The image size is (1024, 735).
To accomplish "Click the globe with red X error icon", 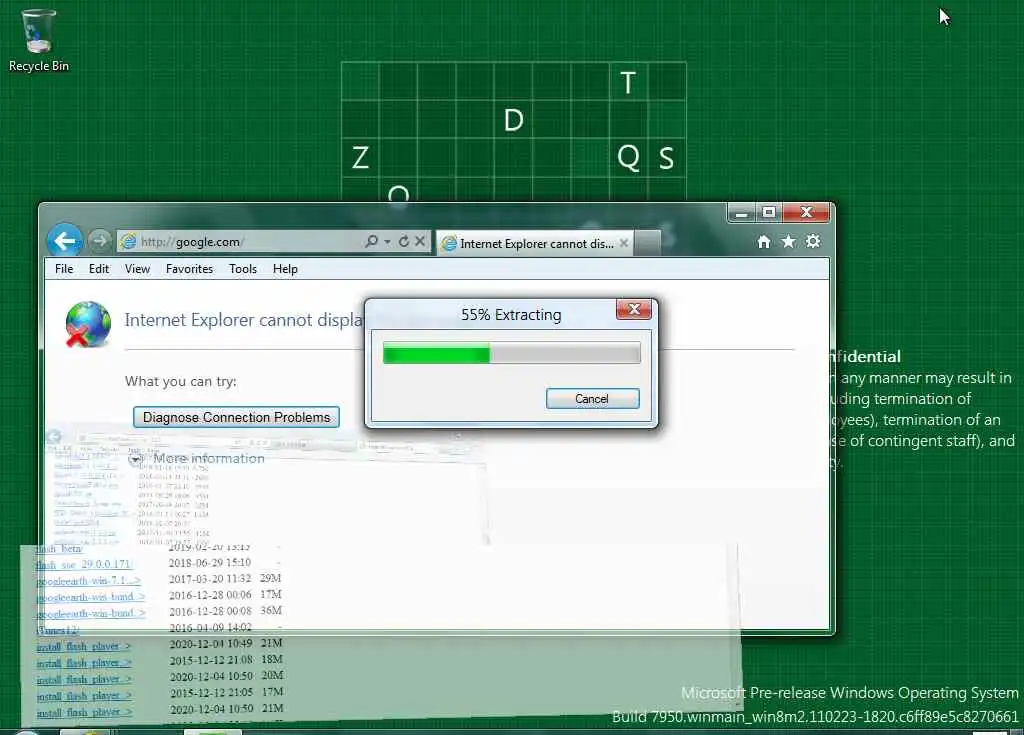I will 88,324.
